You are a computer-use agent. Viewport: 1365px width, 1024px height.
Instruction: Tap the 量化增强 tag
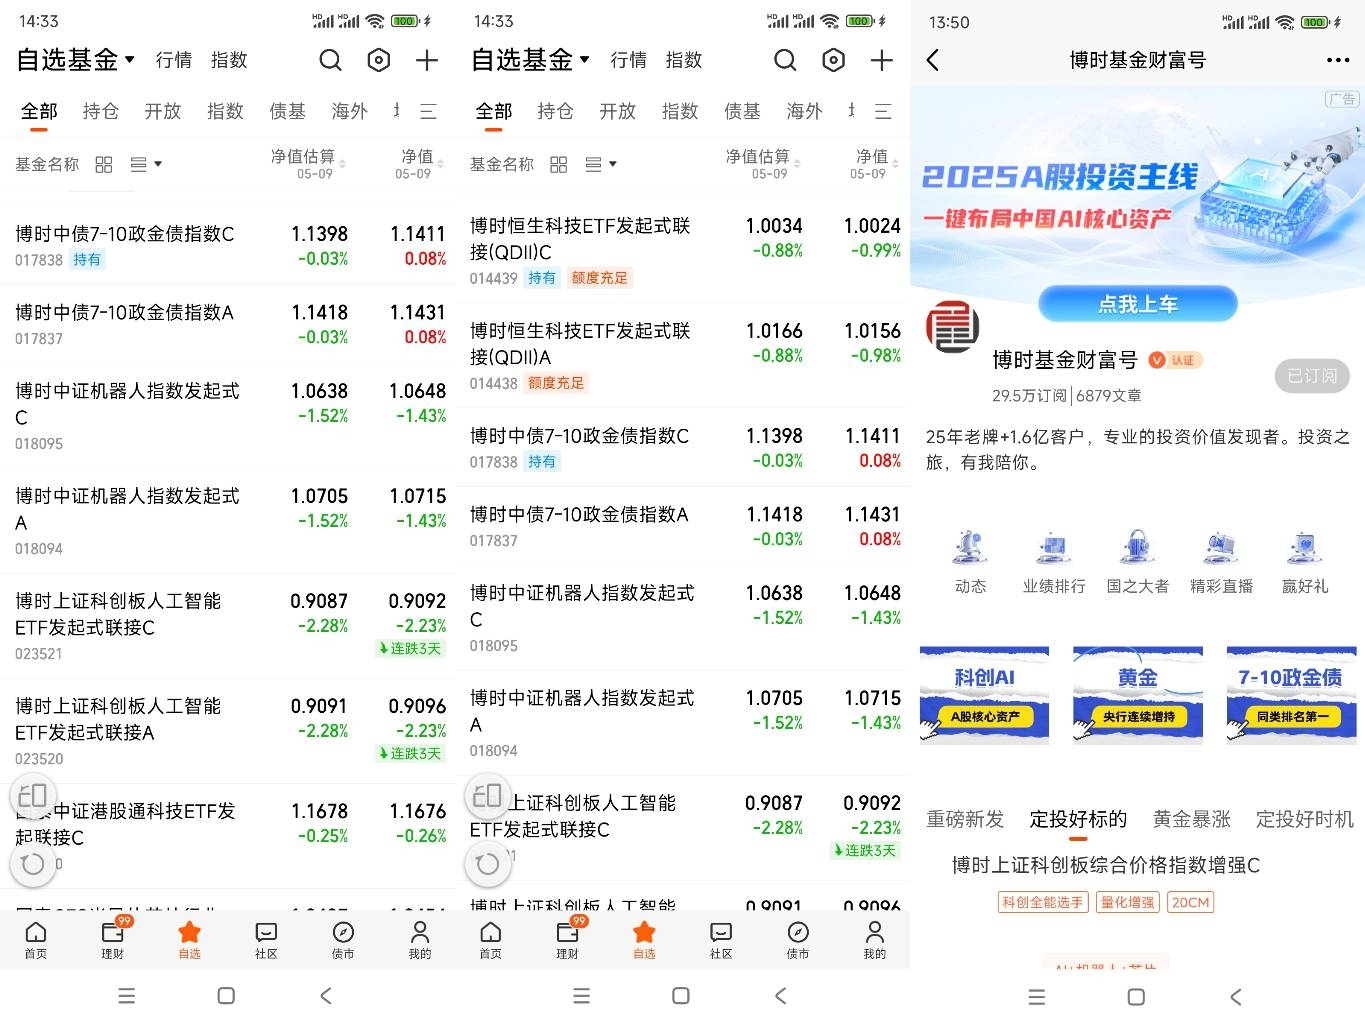coord(1127,902)
